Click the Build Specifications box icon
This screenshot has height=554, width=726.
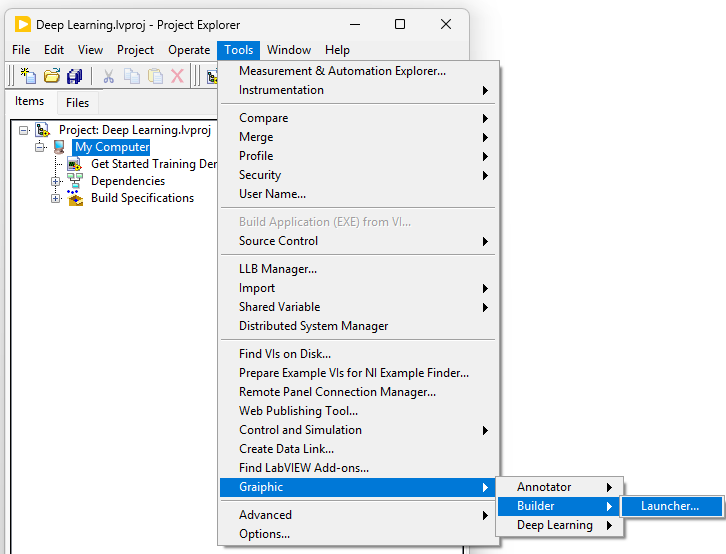point(74,198)
